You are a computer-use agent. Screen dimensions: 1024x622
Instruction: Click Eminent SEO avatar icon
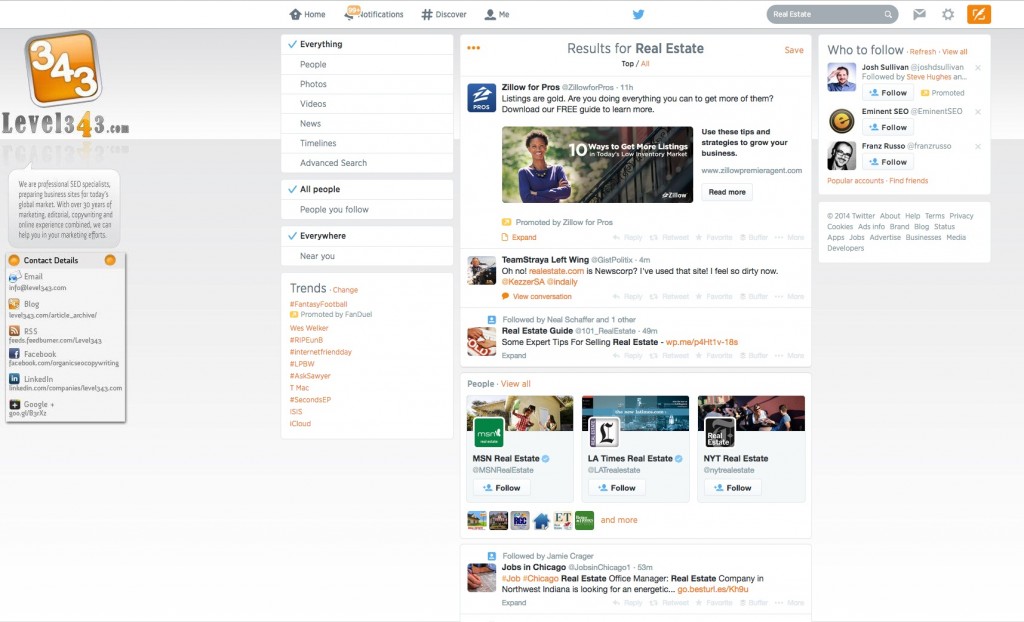coord(841,121)
